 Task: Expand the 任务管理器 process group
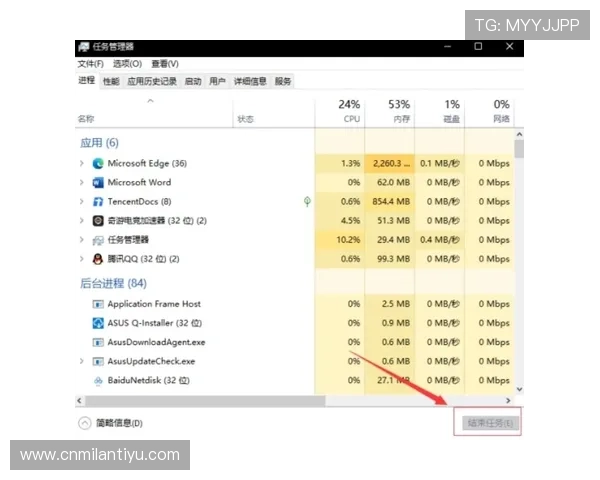click(x=82, y=240)
